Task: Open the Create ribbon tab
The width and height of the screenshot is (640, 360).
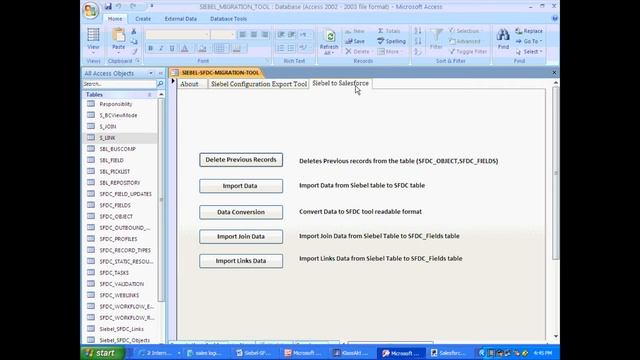Action: pos(143,19)
